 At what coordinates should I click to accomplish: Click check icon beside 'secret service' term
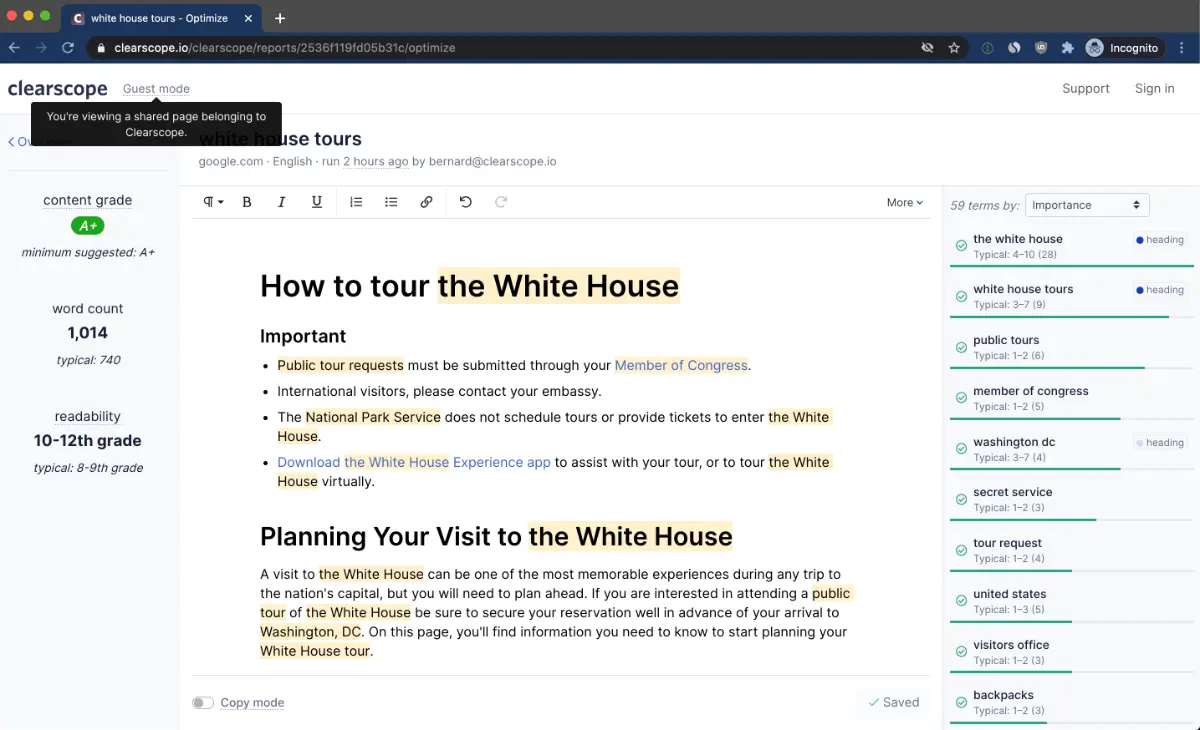[961, 499]
